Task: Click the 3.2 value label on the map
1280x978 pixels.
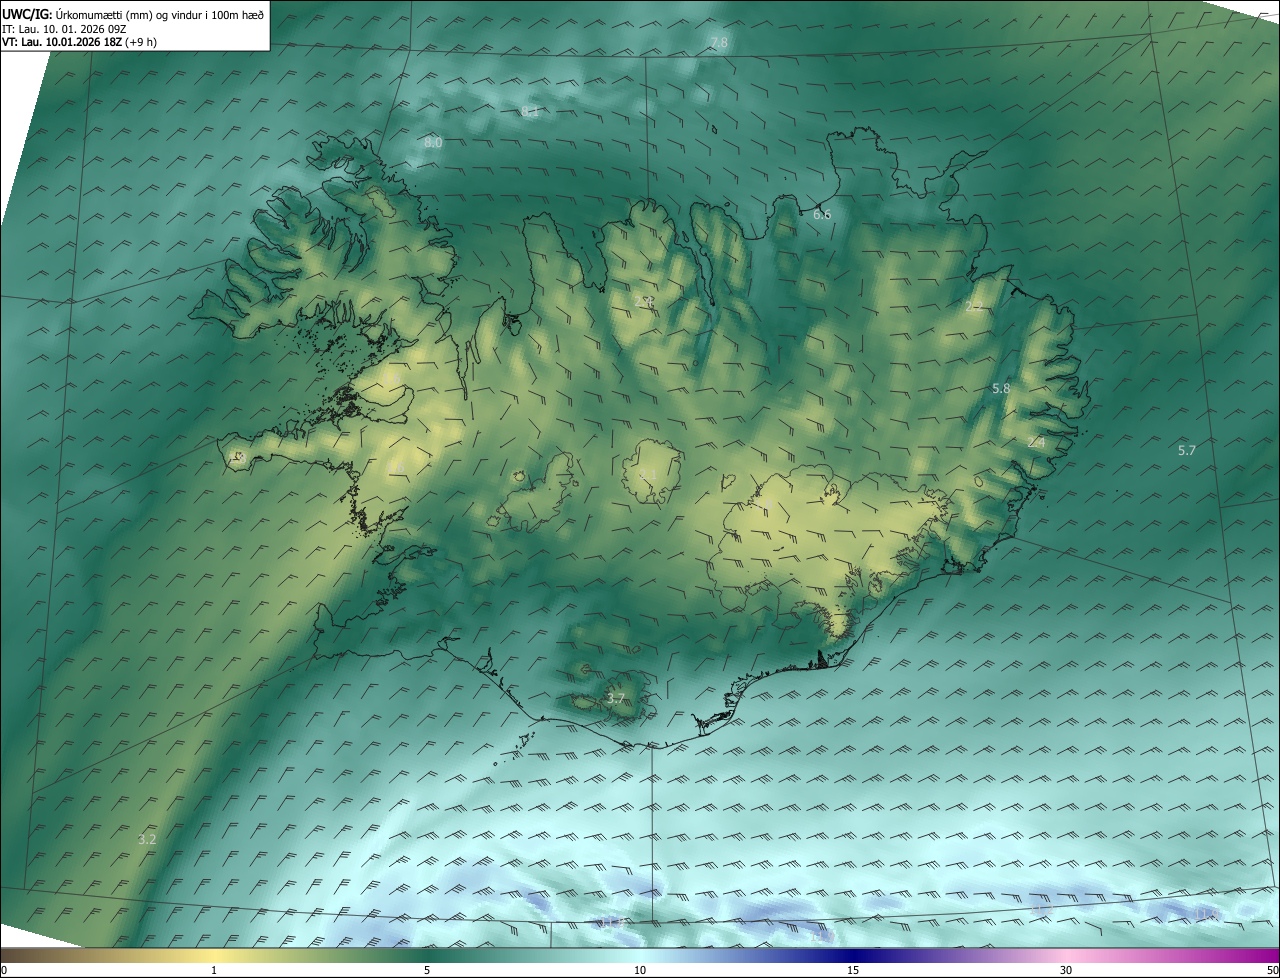Action: click(x=147, y=839)
